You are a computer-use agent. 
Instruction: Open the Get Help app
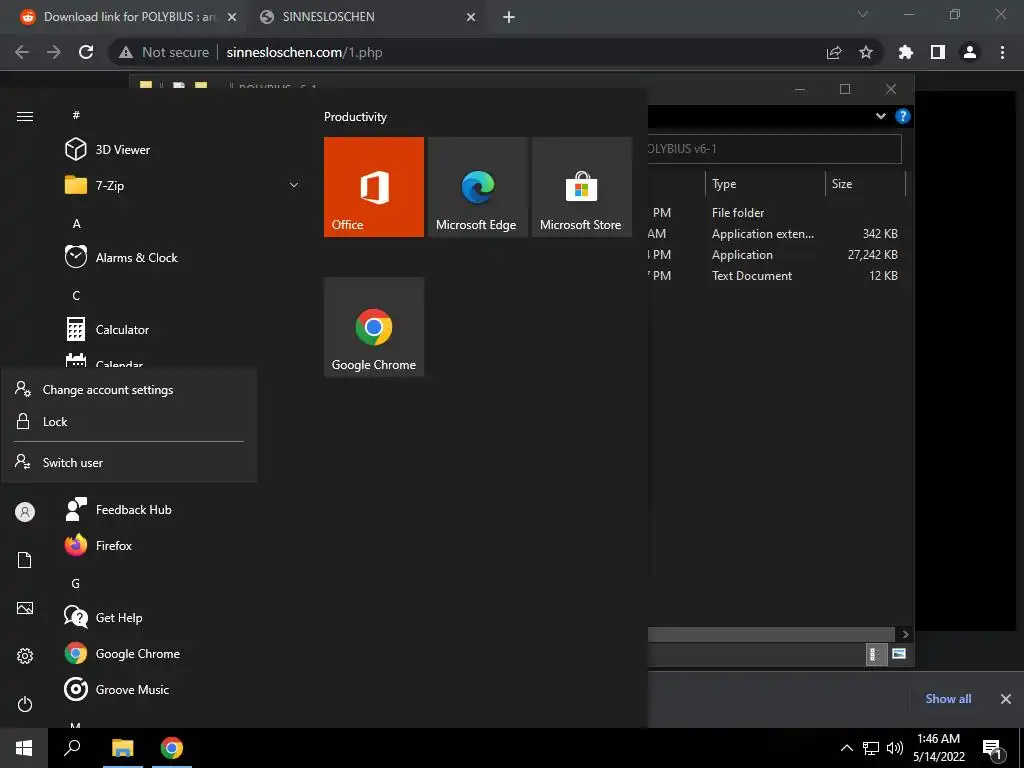click(x=118, y=617)
